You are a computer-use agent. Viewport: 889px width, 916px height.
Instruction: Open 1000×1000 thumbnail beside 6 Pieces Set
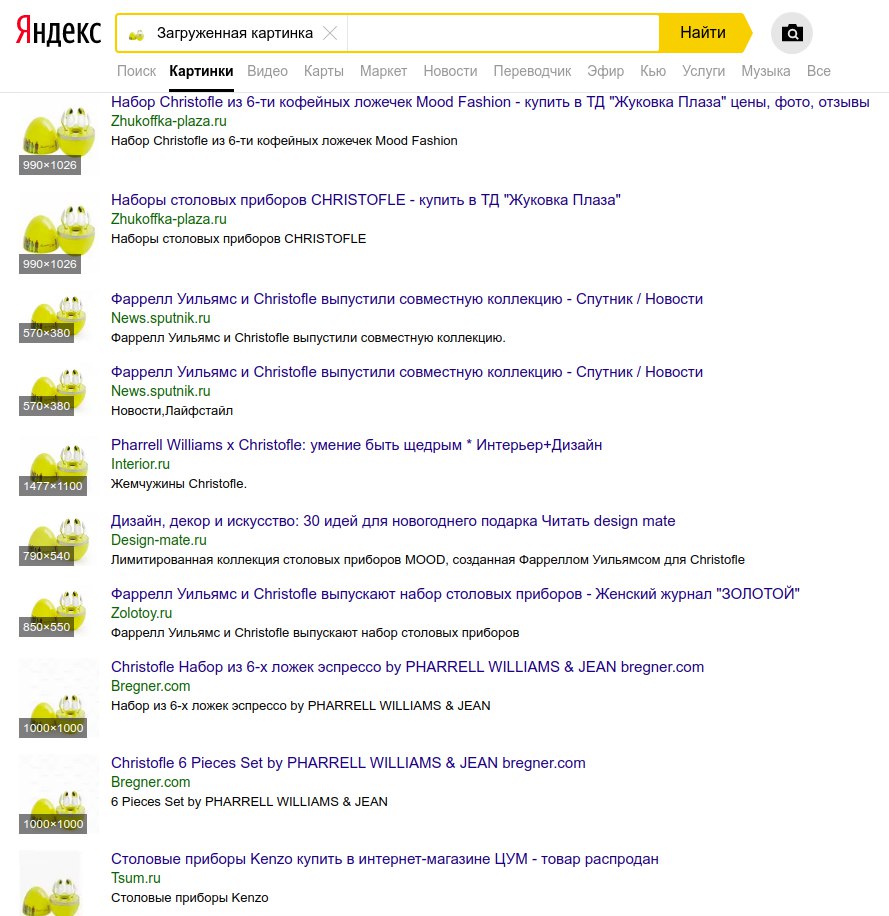click(x=58, y=794)
